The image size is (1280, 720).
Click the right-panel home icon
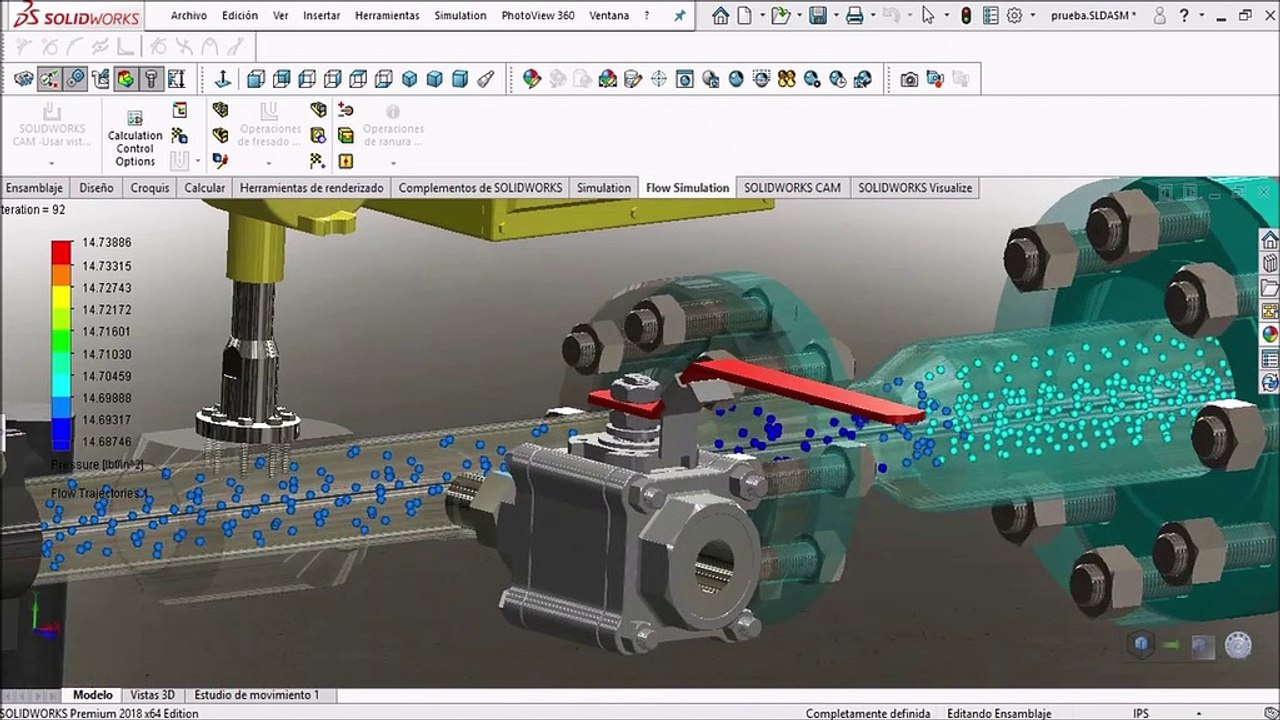click(x=1270, y=240)
